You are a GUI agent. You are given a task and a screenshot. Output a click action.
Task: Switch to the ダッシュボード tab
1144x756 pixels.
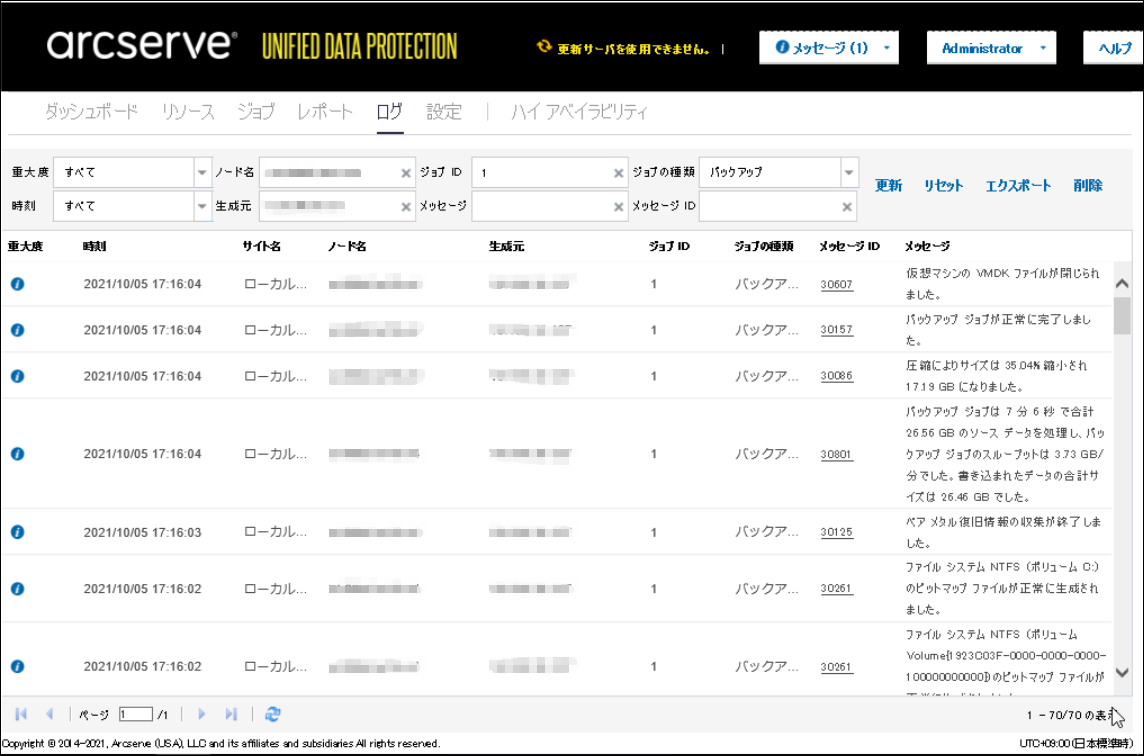(91, 112)
